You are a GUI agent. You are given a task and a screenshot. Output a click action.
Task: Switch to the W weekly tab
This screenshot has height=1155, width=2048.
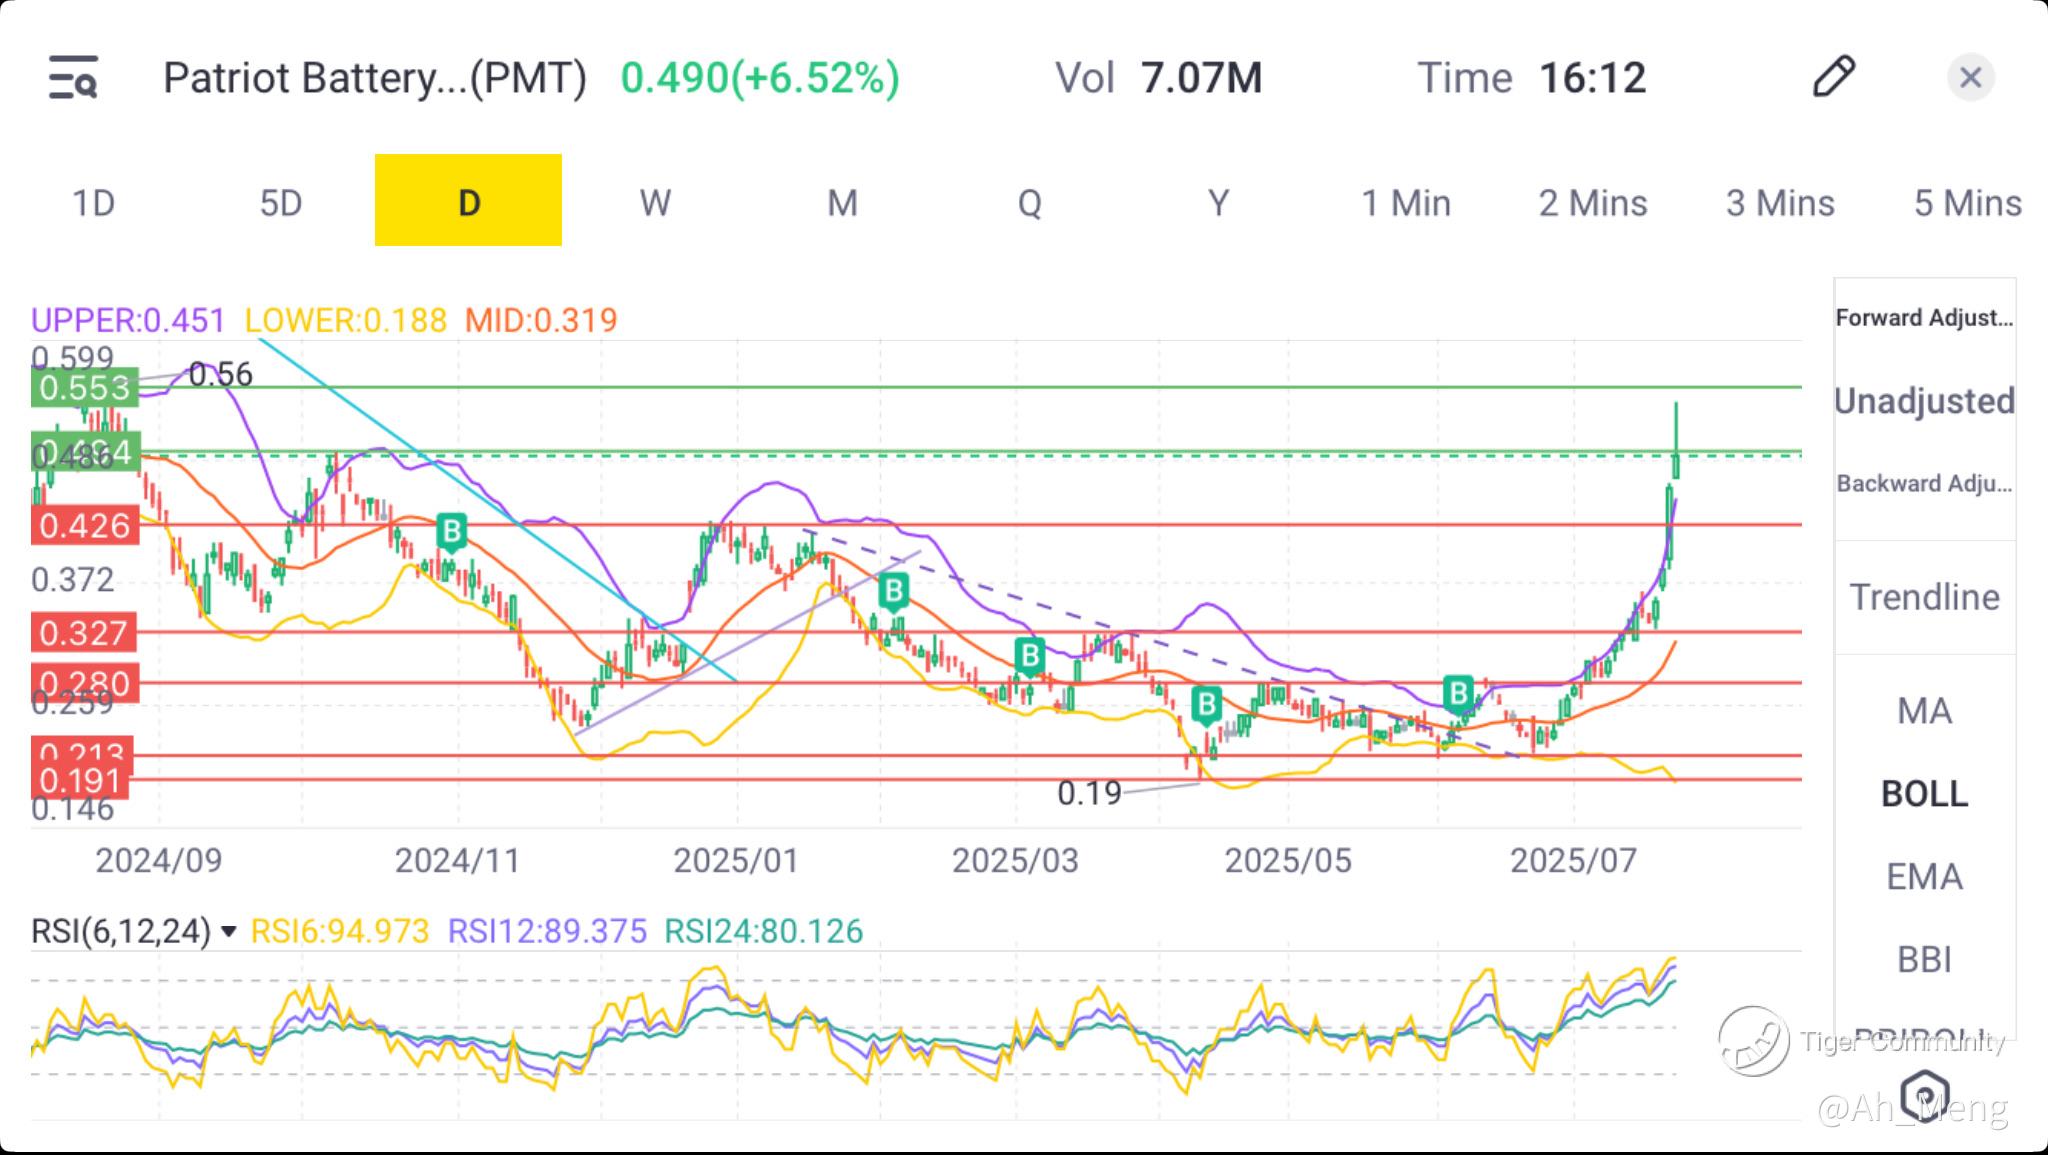[x=655, y=203]
